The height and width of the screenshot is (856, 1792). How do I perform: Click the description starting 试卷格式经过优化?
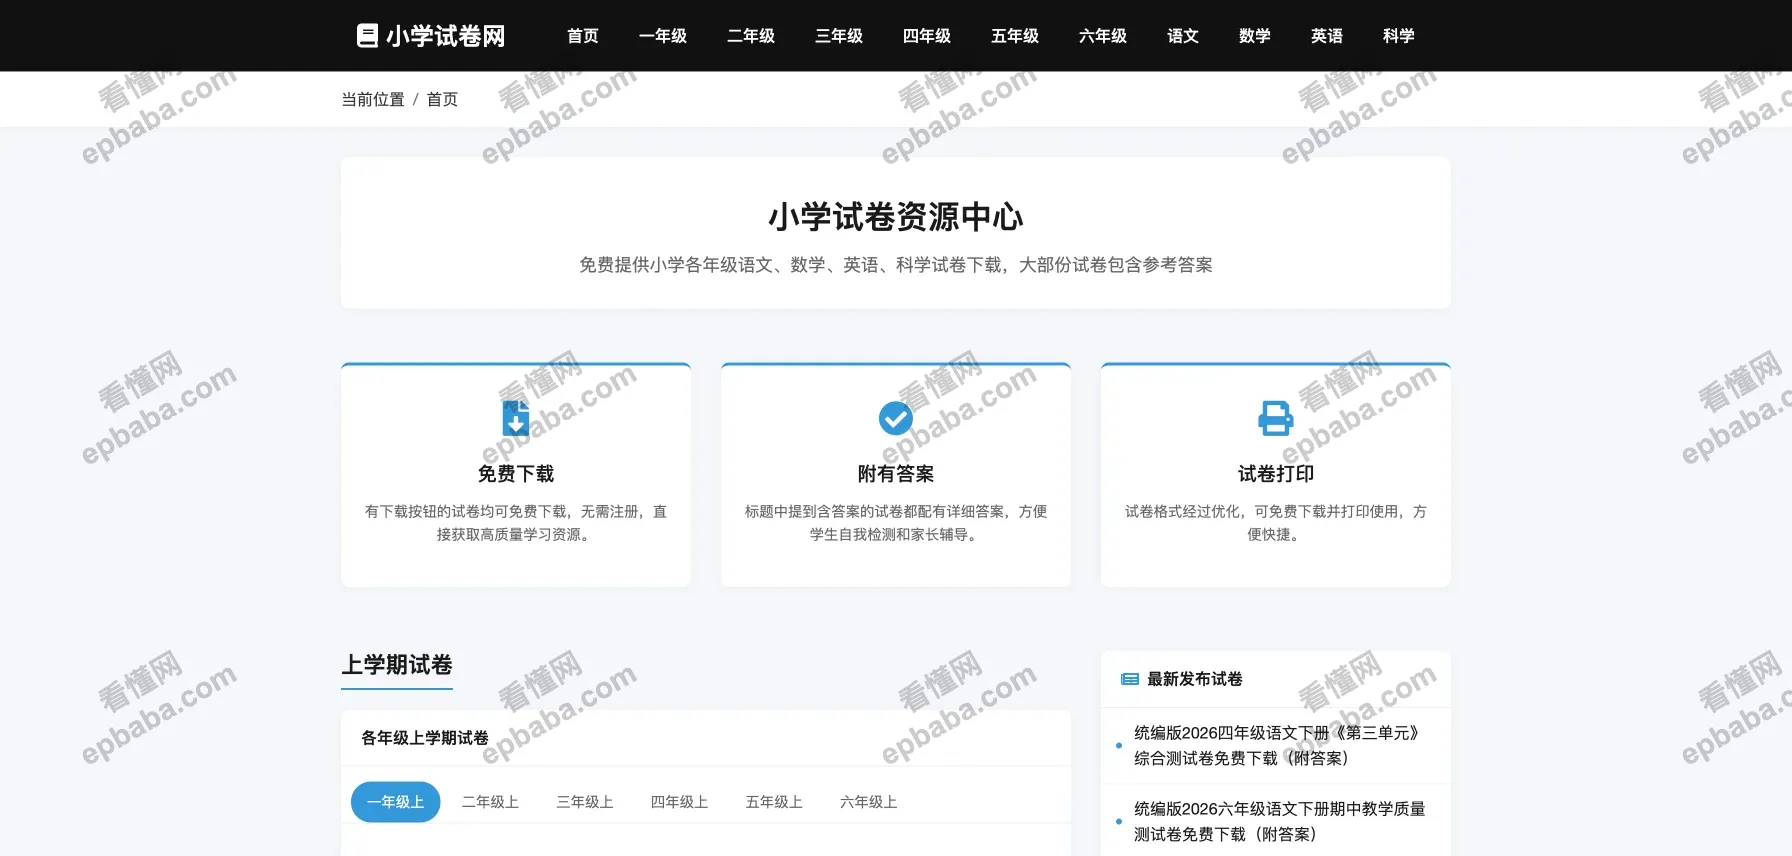point(1276,523)
